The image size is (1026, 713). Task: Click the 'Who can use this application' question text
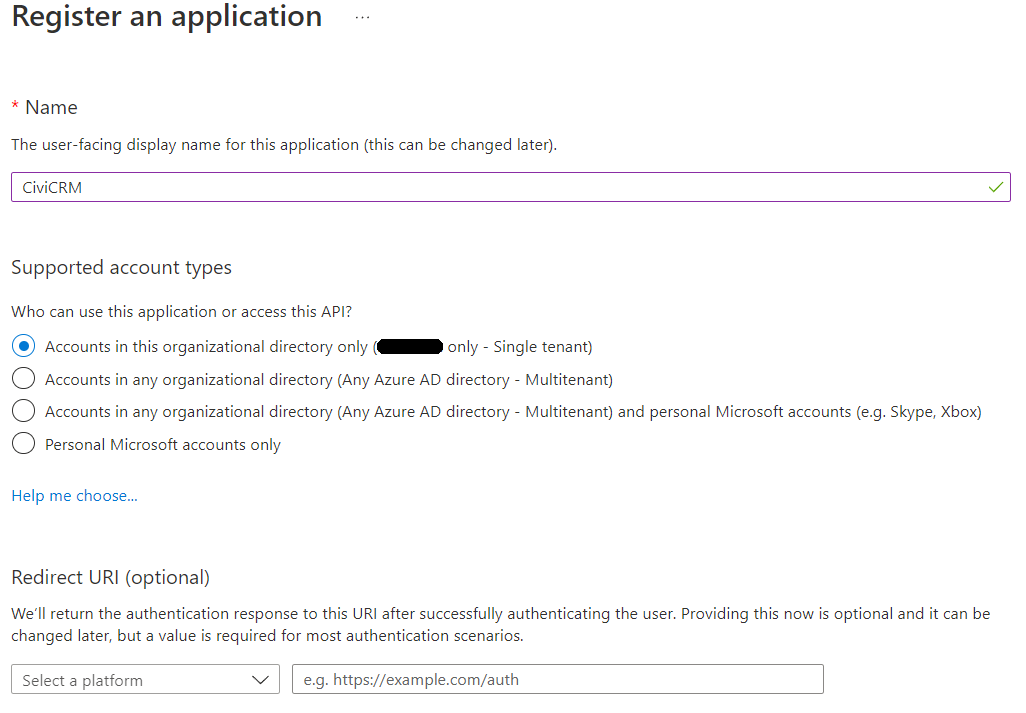(x=181, y=312)
